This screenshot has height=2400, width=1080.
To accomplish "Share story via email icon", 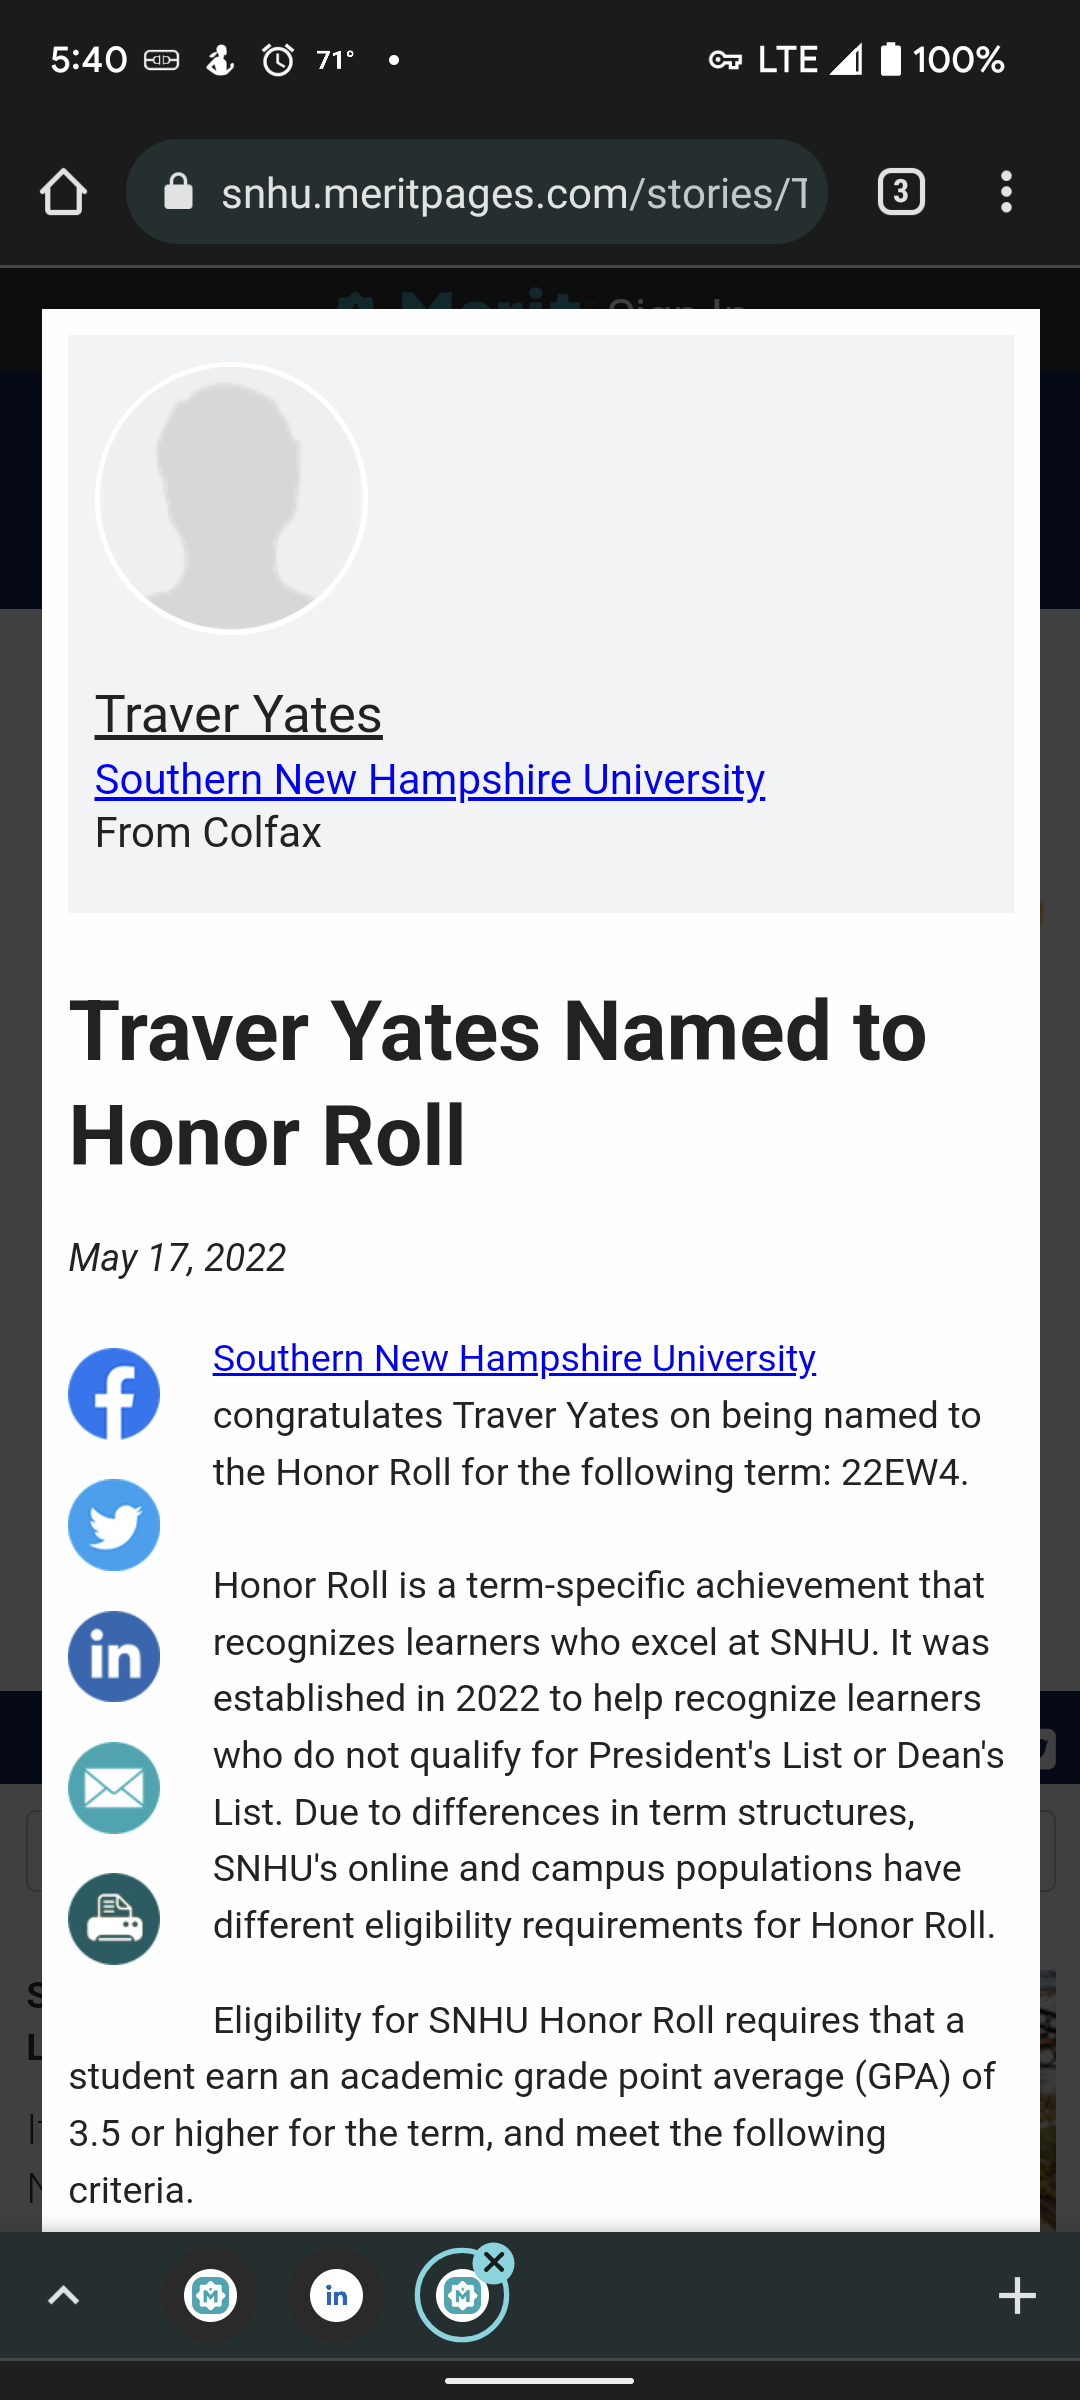I will tap(114, 1788).
